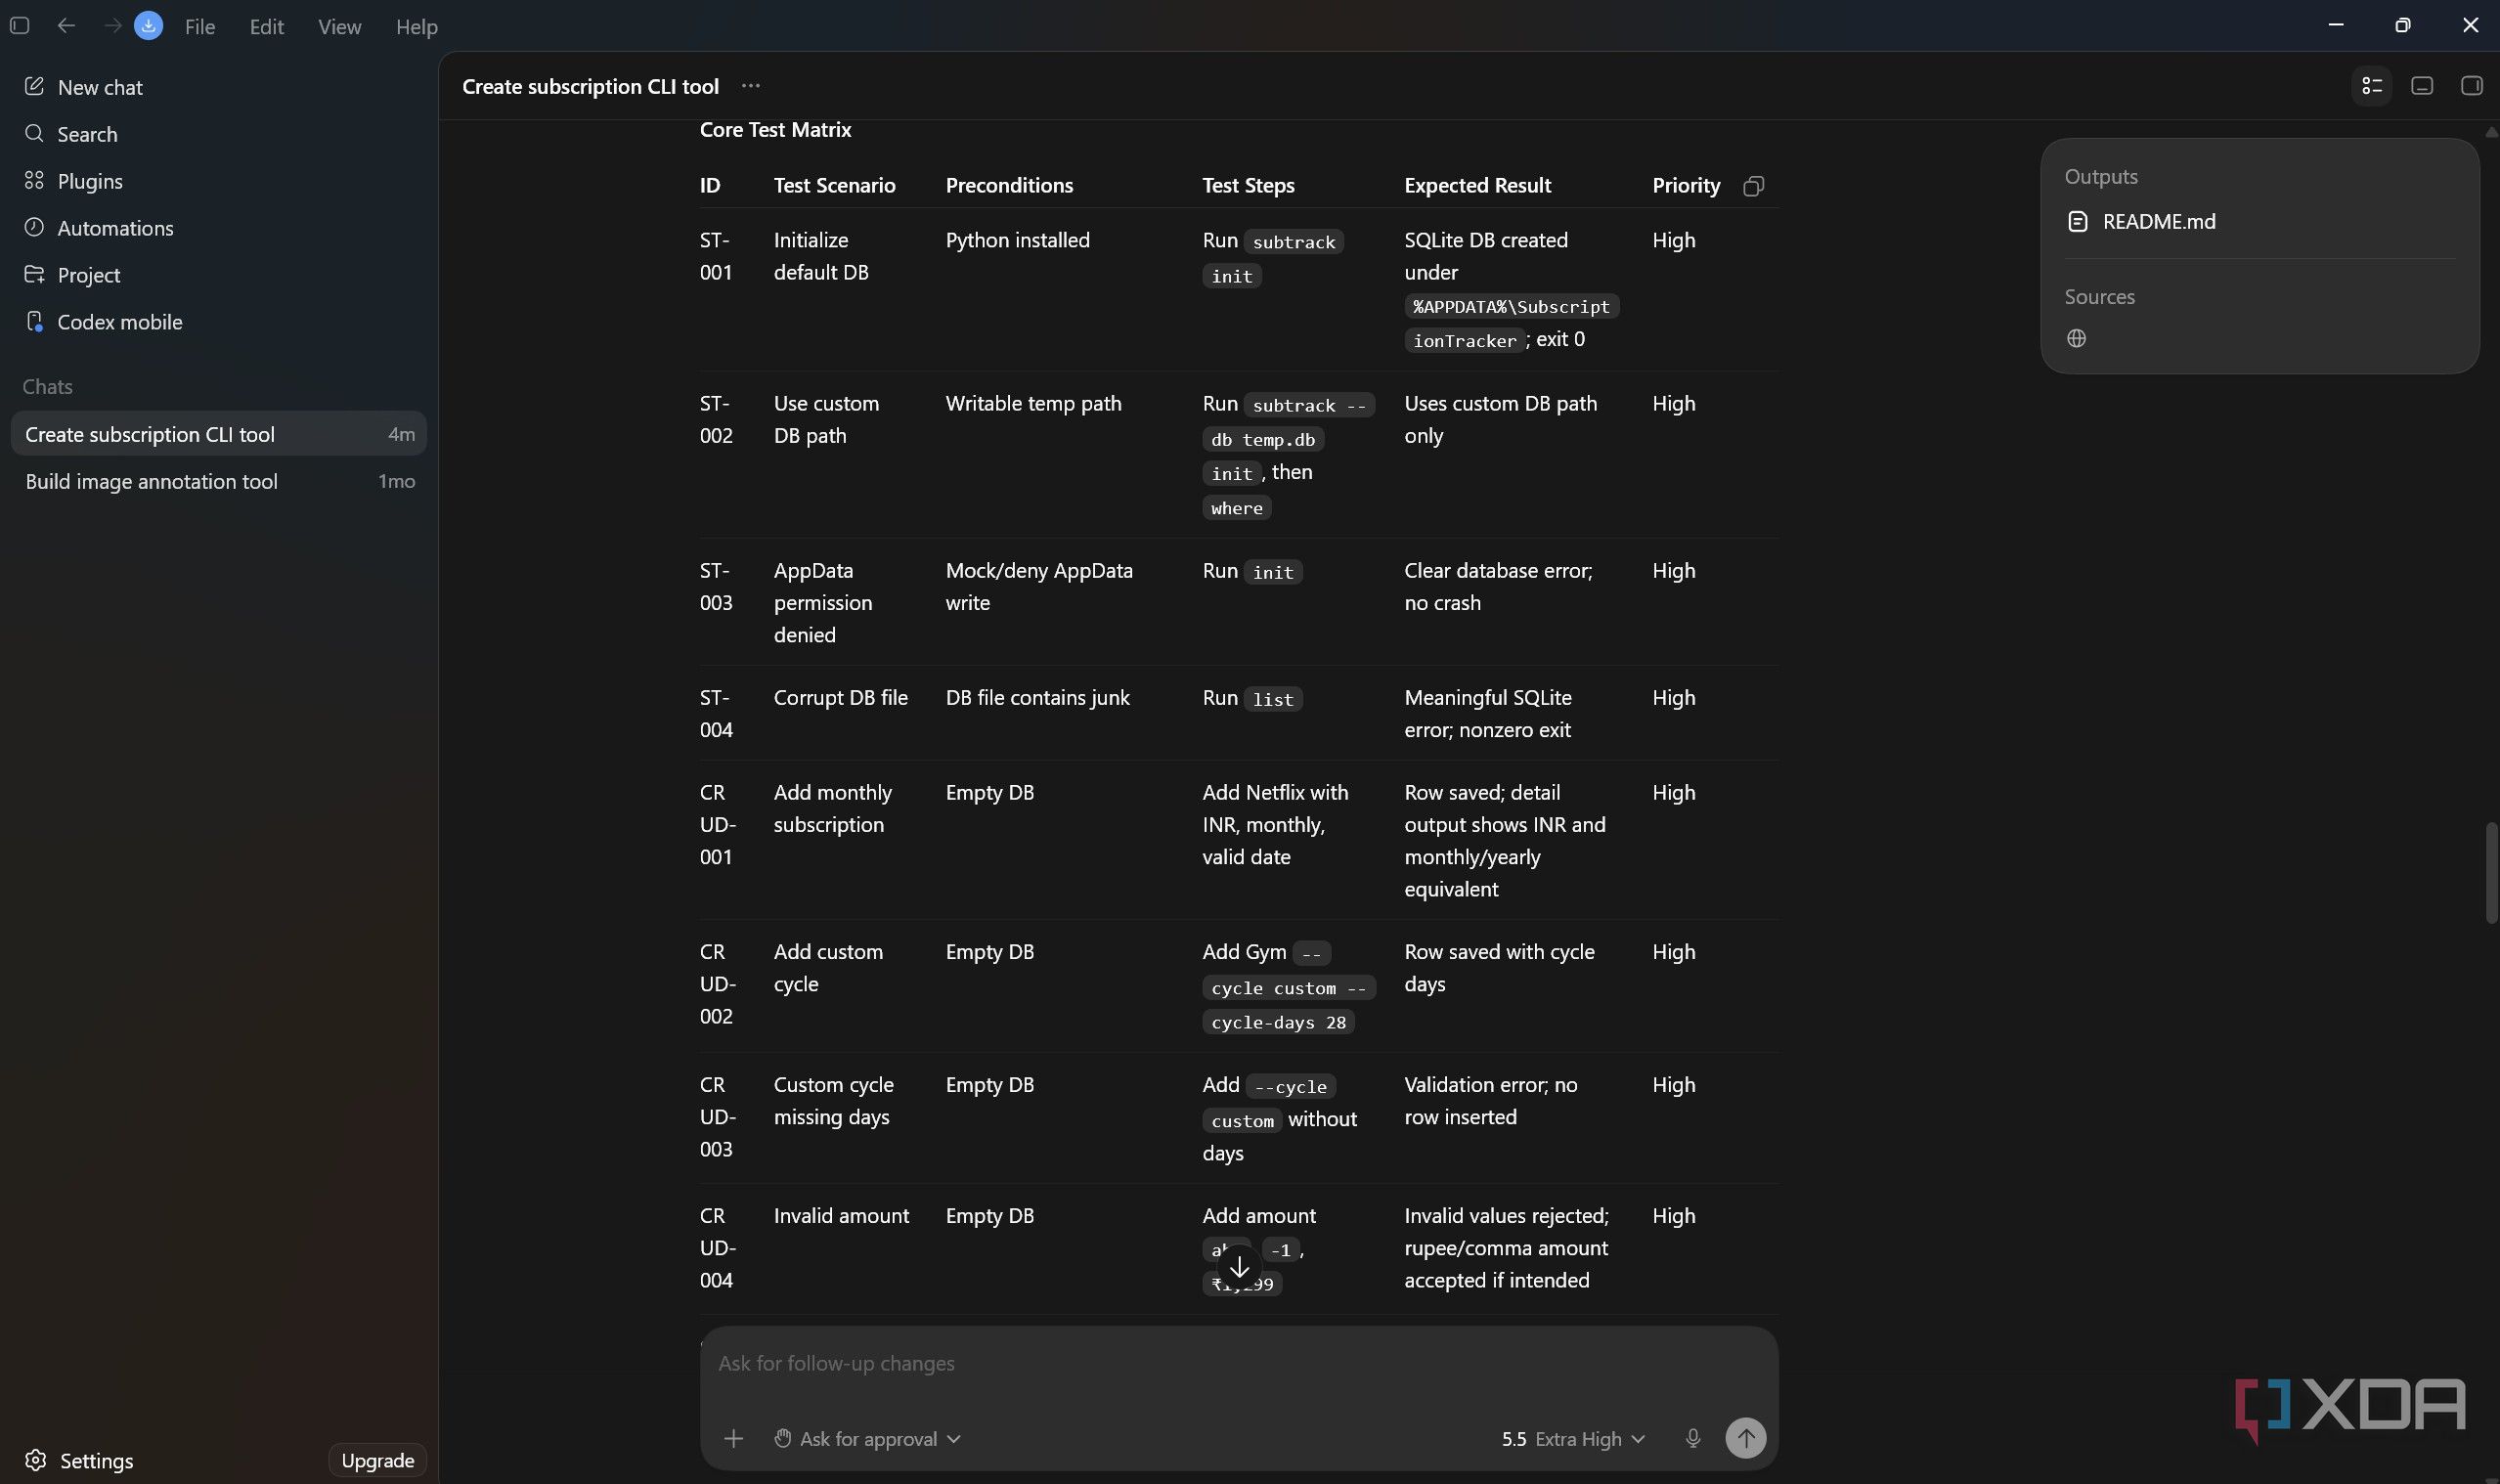Select Build image annotation tool chat

coord(218,481)
